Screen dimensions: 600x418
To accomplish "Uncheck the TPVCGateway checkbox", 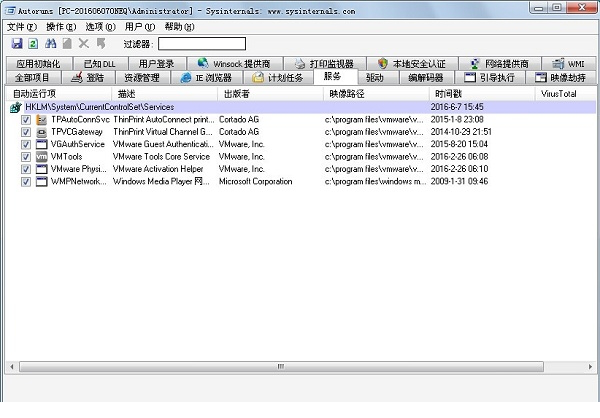I will 26,132.
